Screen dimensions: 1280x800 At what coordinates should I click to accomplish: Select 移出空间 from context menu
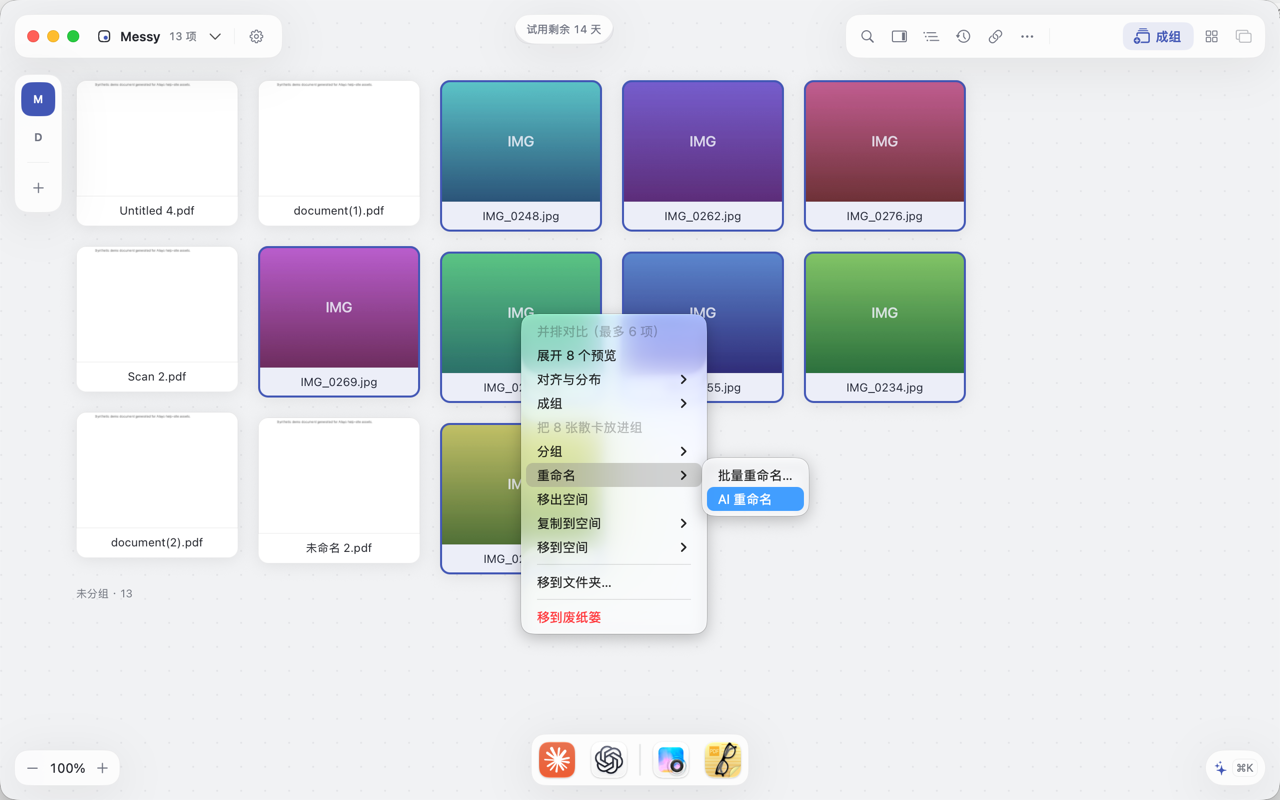tap(613, 500)
